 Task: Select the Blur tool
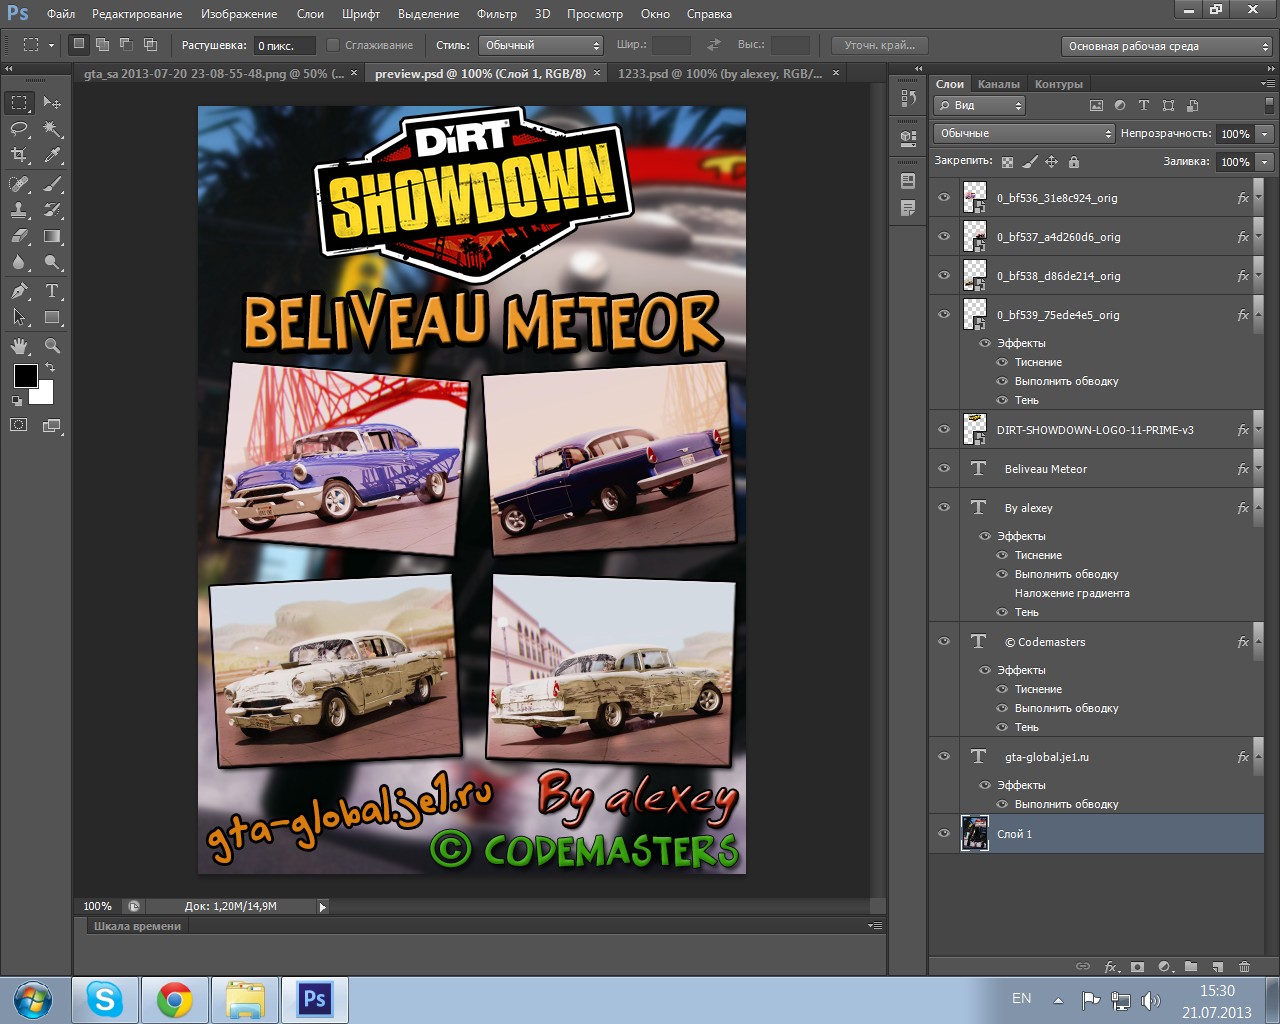19,263
